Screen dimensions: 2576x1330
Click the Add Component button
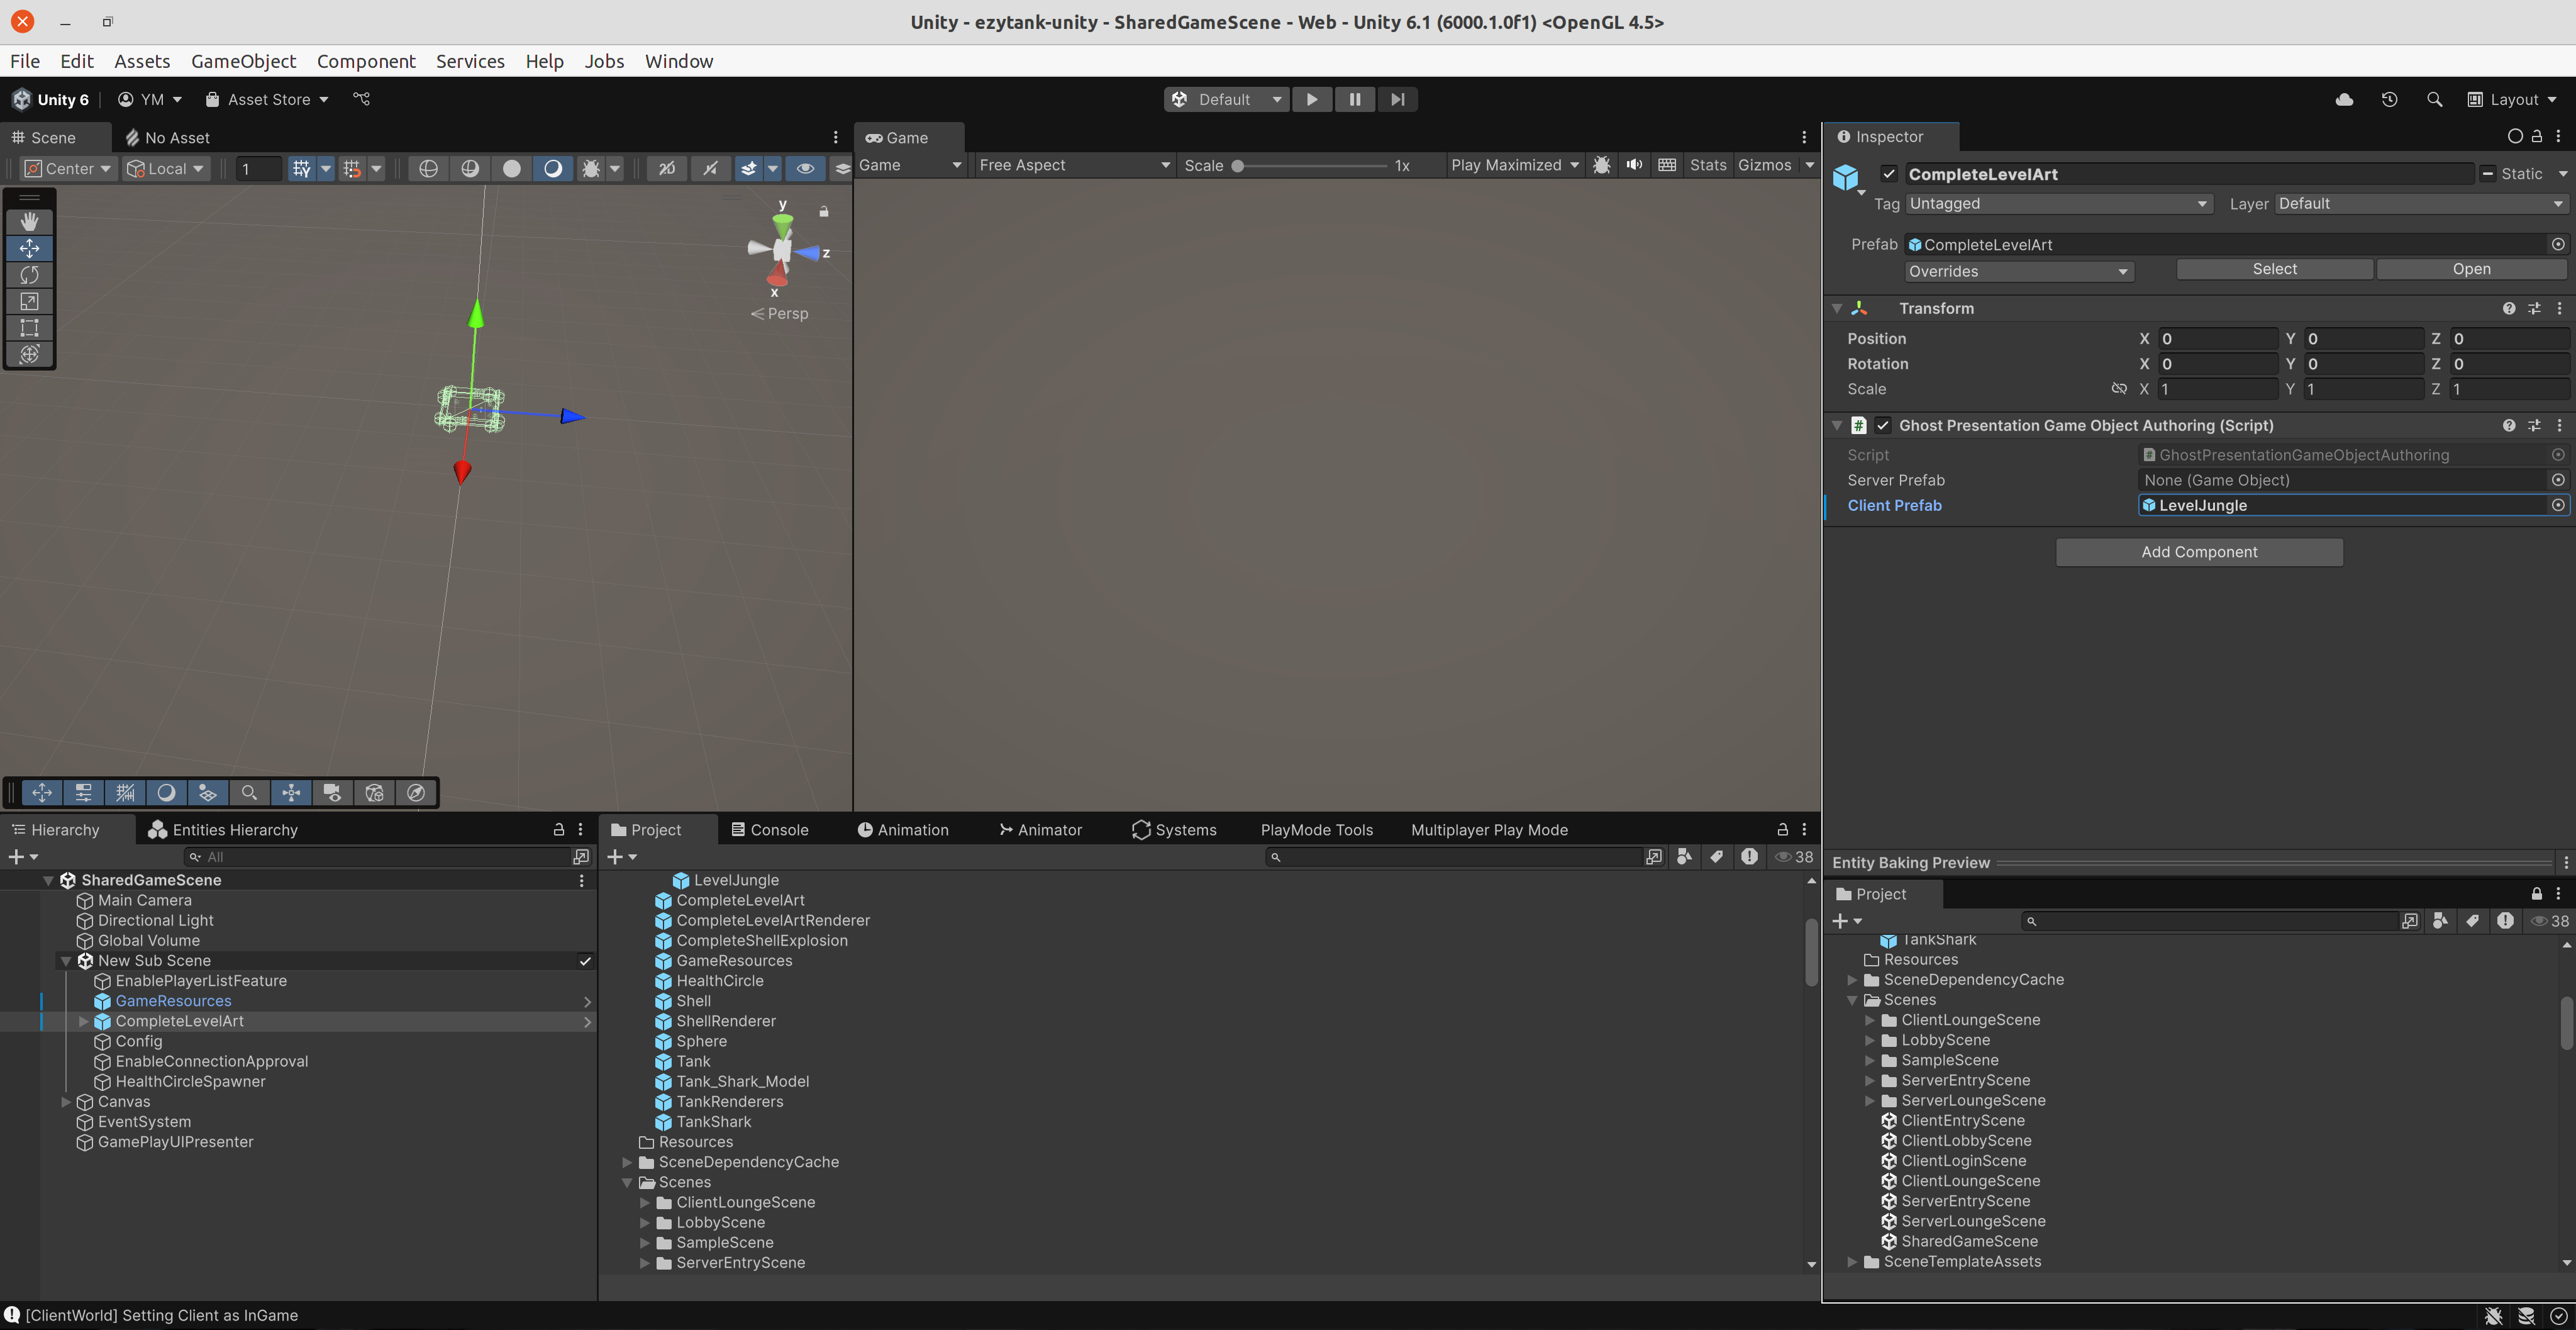click(2198, 551)
